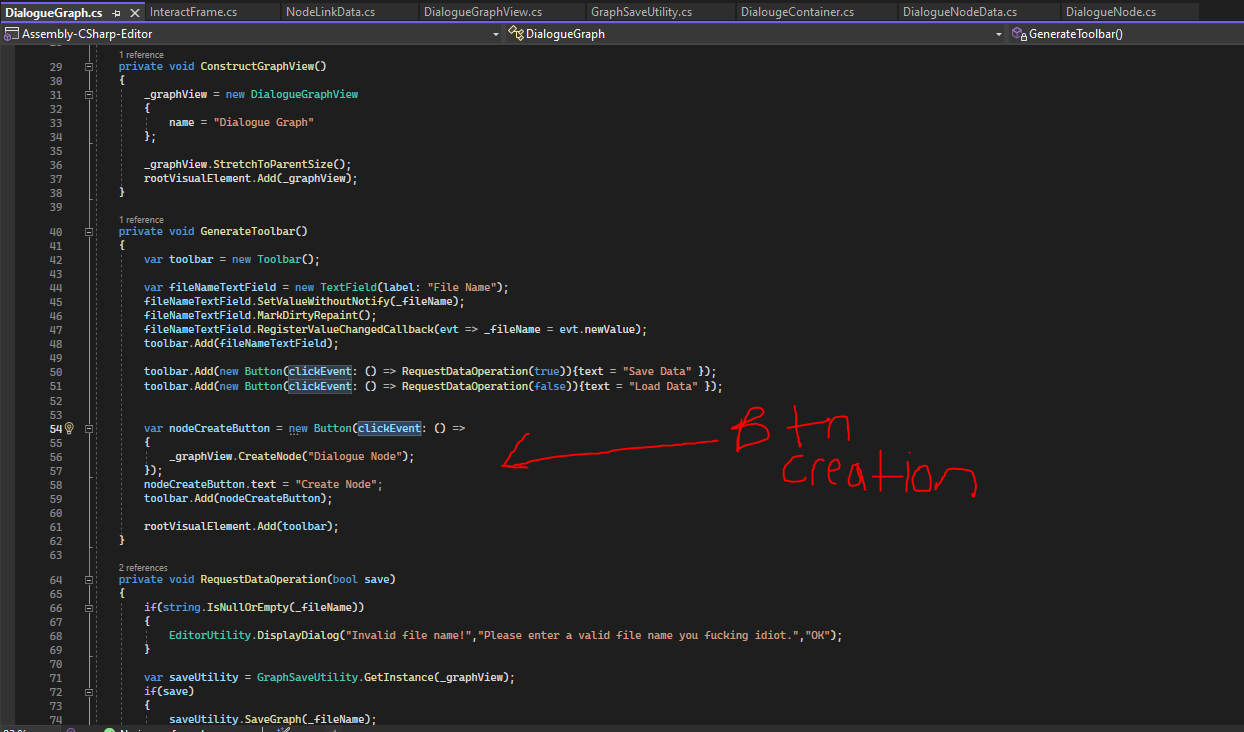
Task: Click '1 reference' above GenerateToolbar
Action: pyautogui.click(x=141, y=219)
